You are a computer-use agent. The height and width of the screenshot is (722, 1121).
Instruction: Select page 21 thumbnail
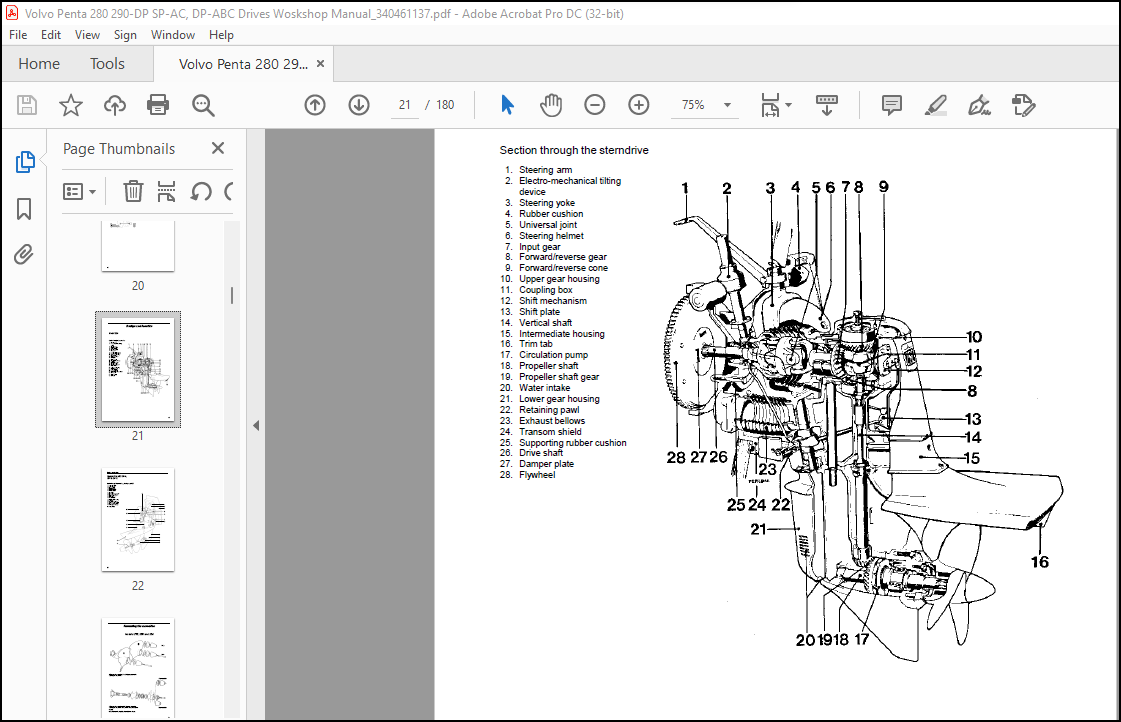point(138,370)
